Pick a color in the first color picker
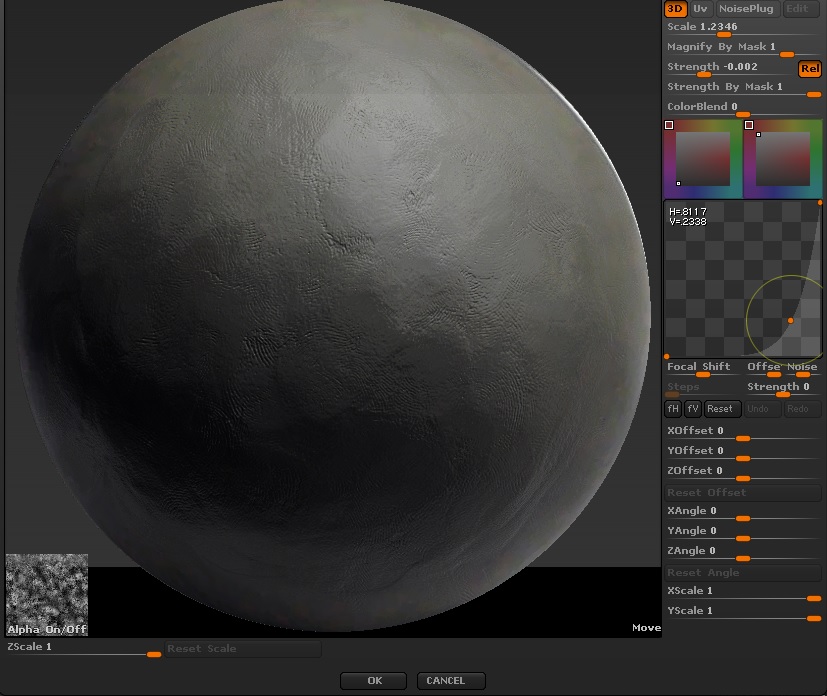Viewport: 827px width, 696px height. (703, 159)
